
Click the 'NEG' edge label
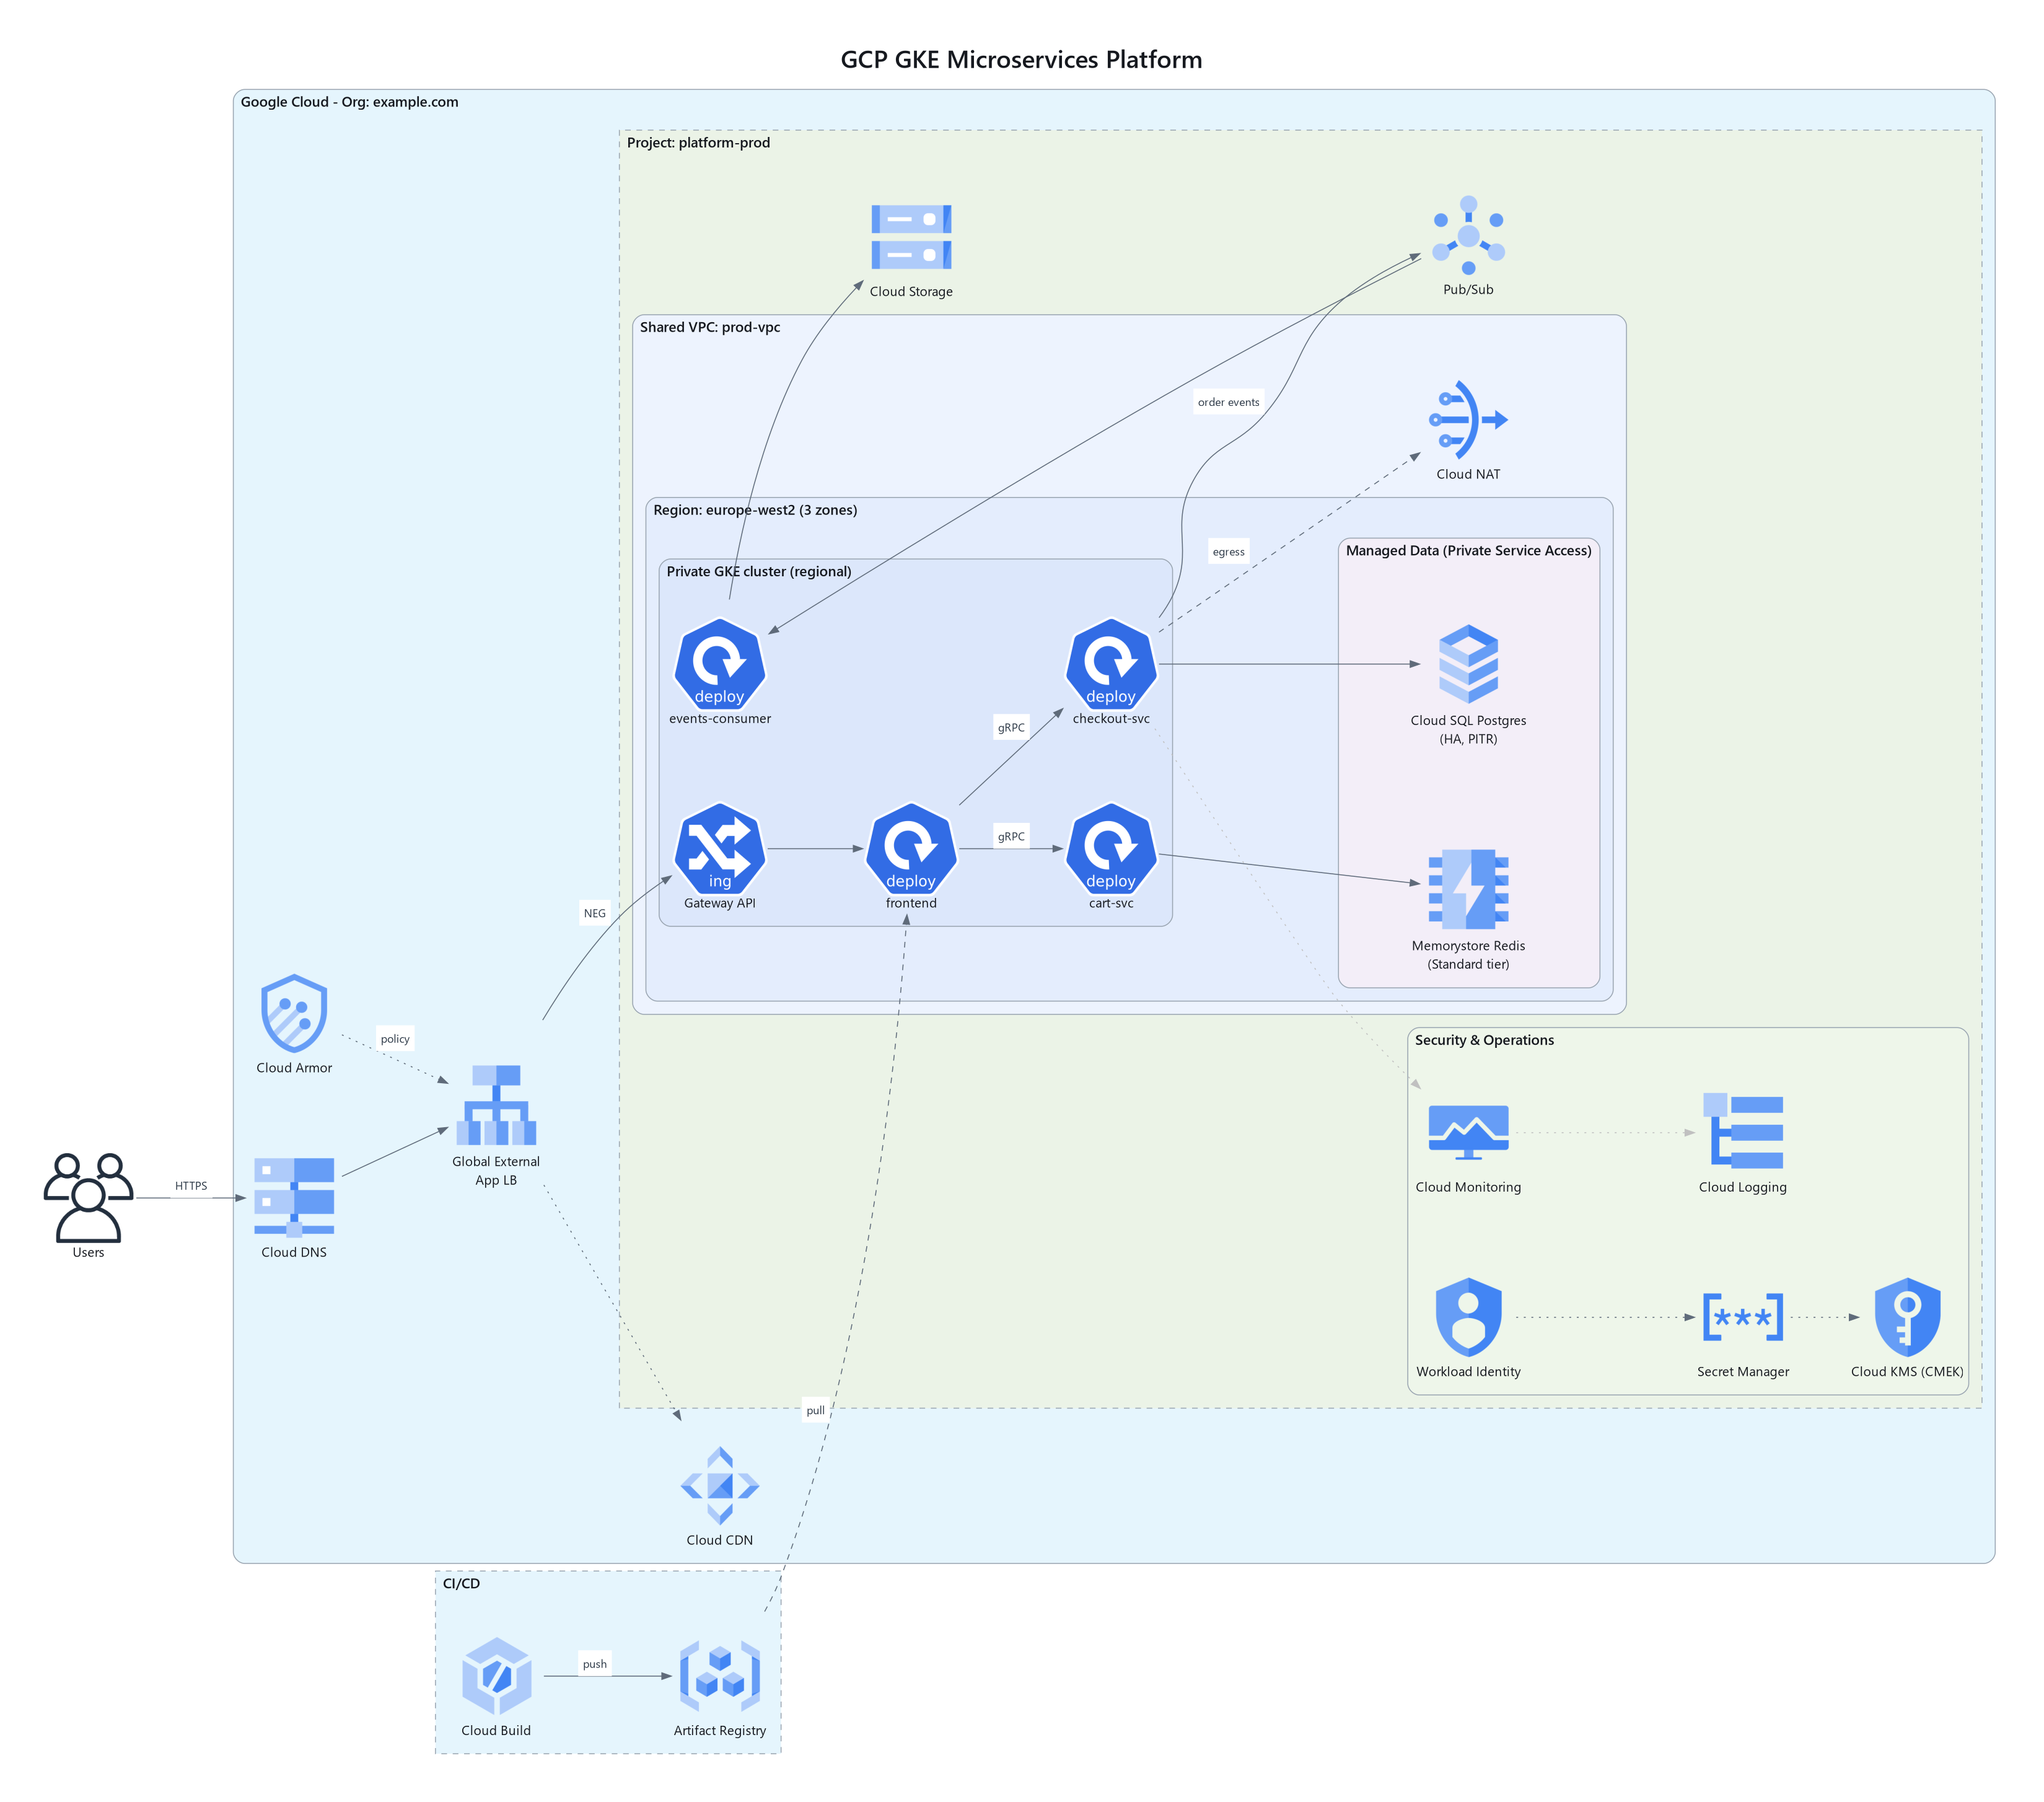[594, 913]
